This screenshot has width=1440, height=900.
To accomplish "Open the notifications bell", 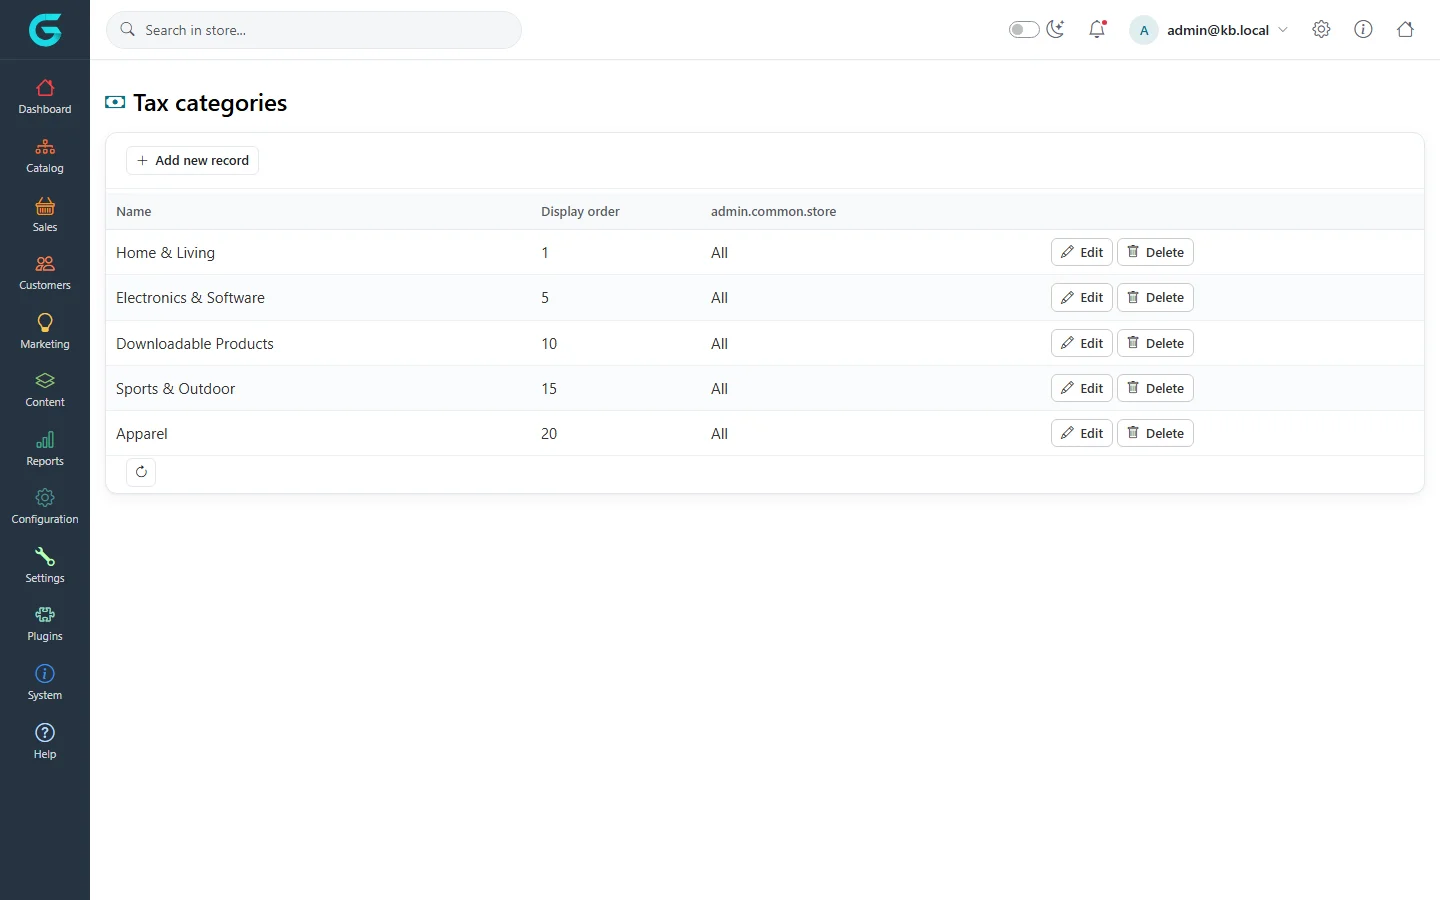I will (x=1097, y=30).
